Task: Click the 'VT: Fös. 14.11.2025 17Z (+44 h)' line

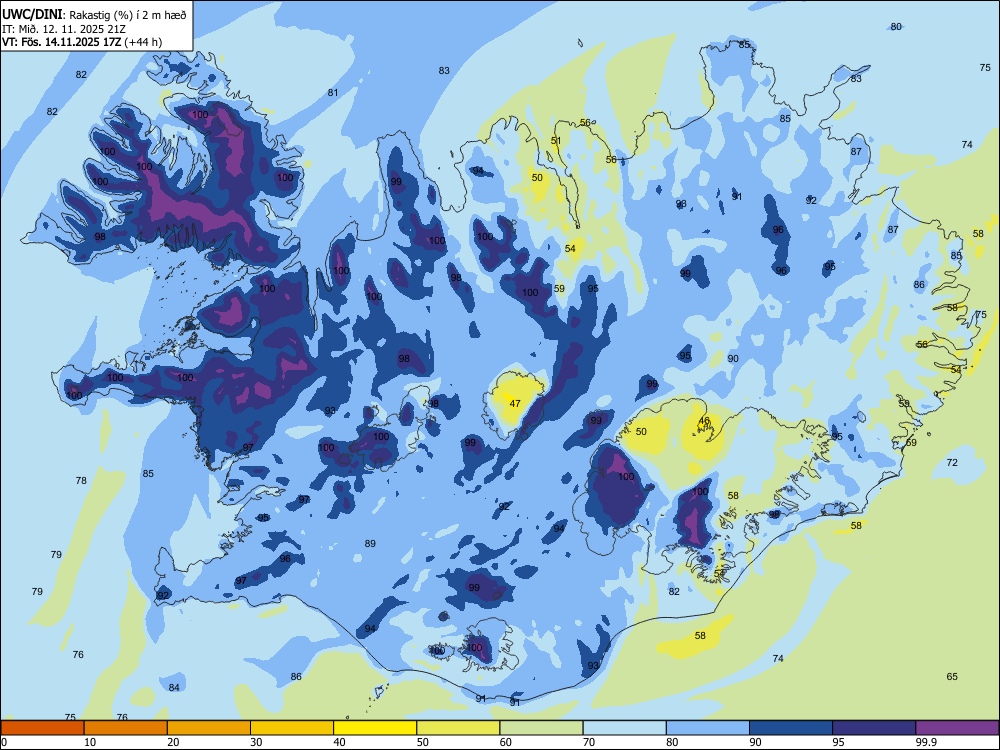Action: click(82, 42)
